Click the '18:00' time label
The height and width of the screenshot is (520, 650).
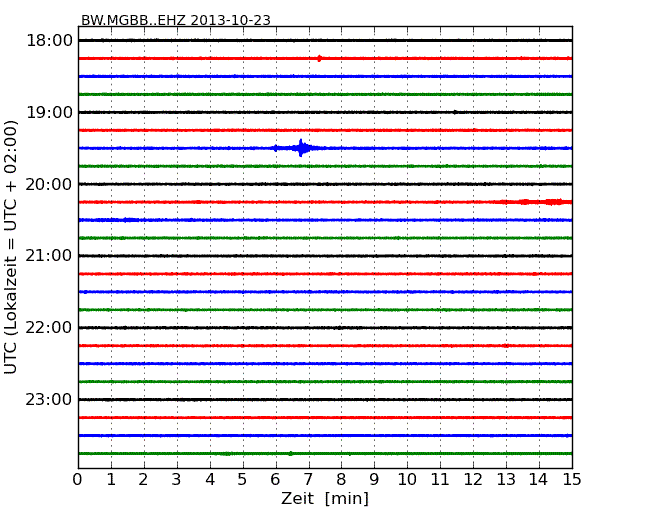(x=49, y=41)
